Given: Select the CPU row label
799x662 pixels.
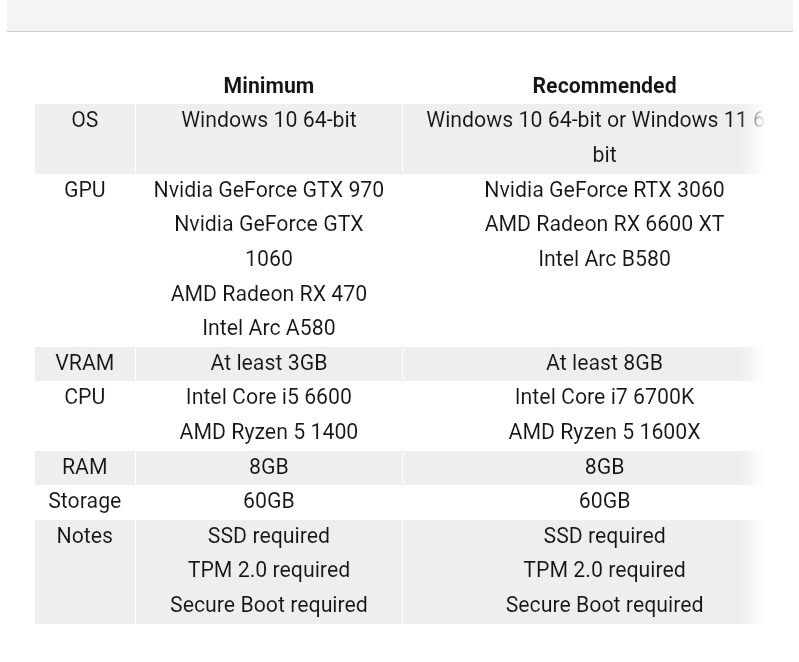Looking at the screenshot, I should pyautogui.click(x=85, y=397).
